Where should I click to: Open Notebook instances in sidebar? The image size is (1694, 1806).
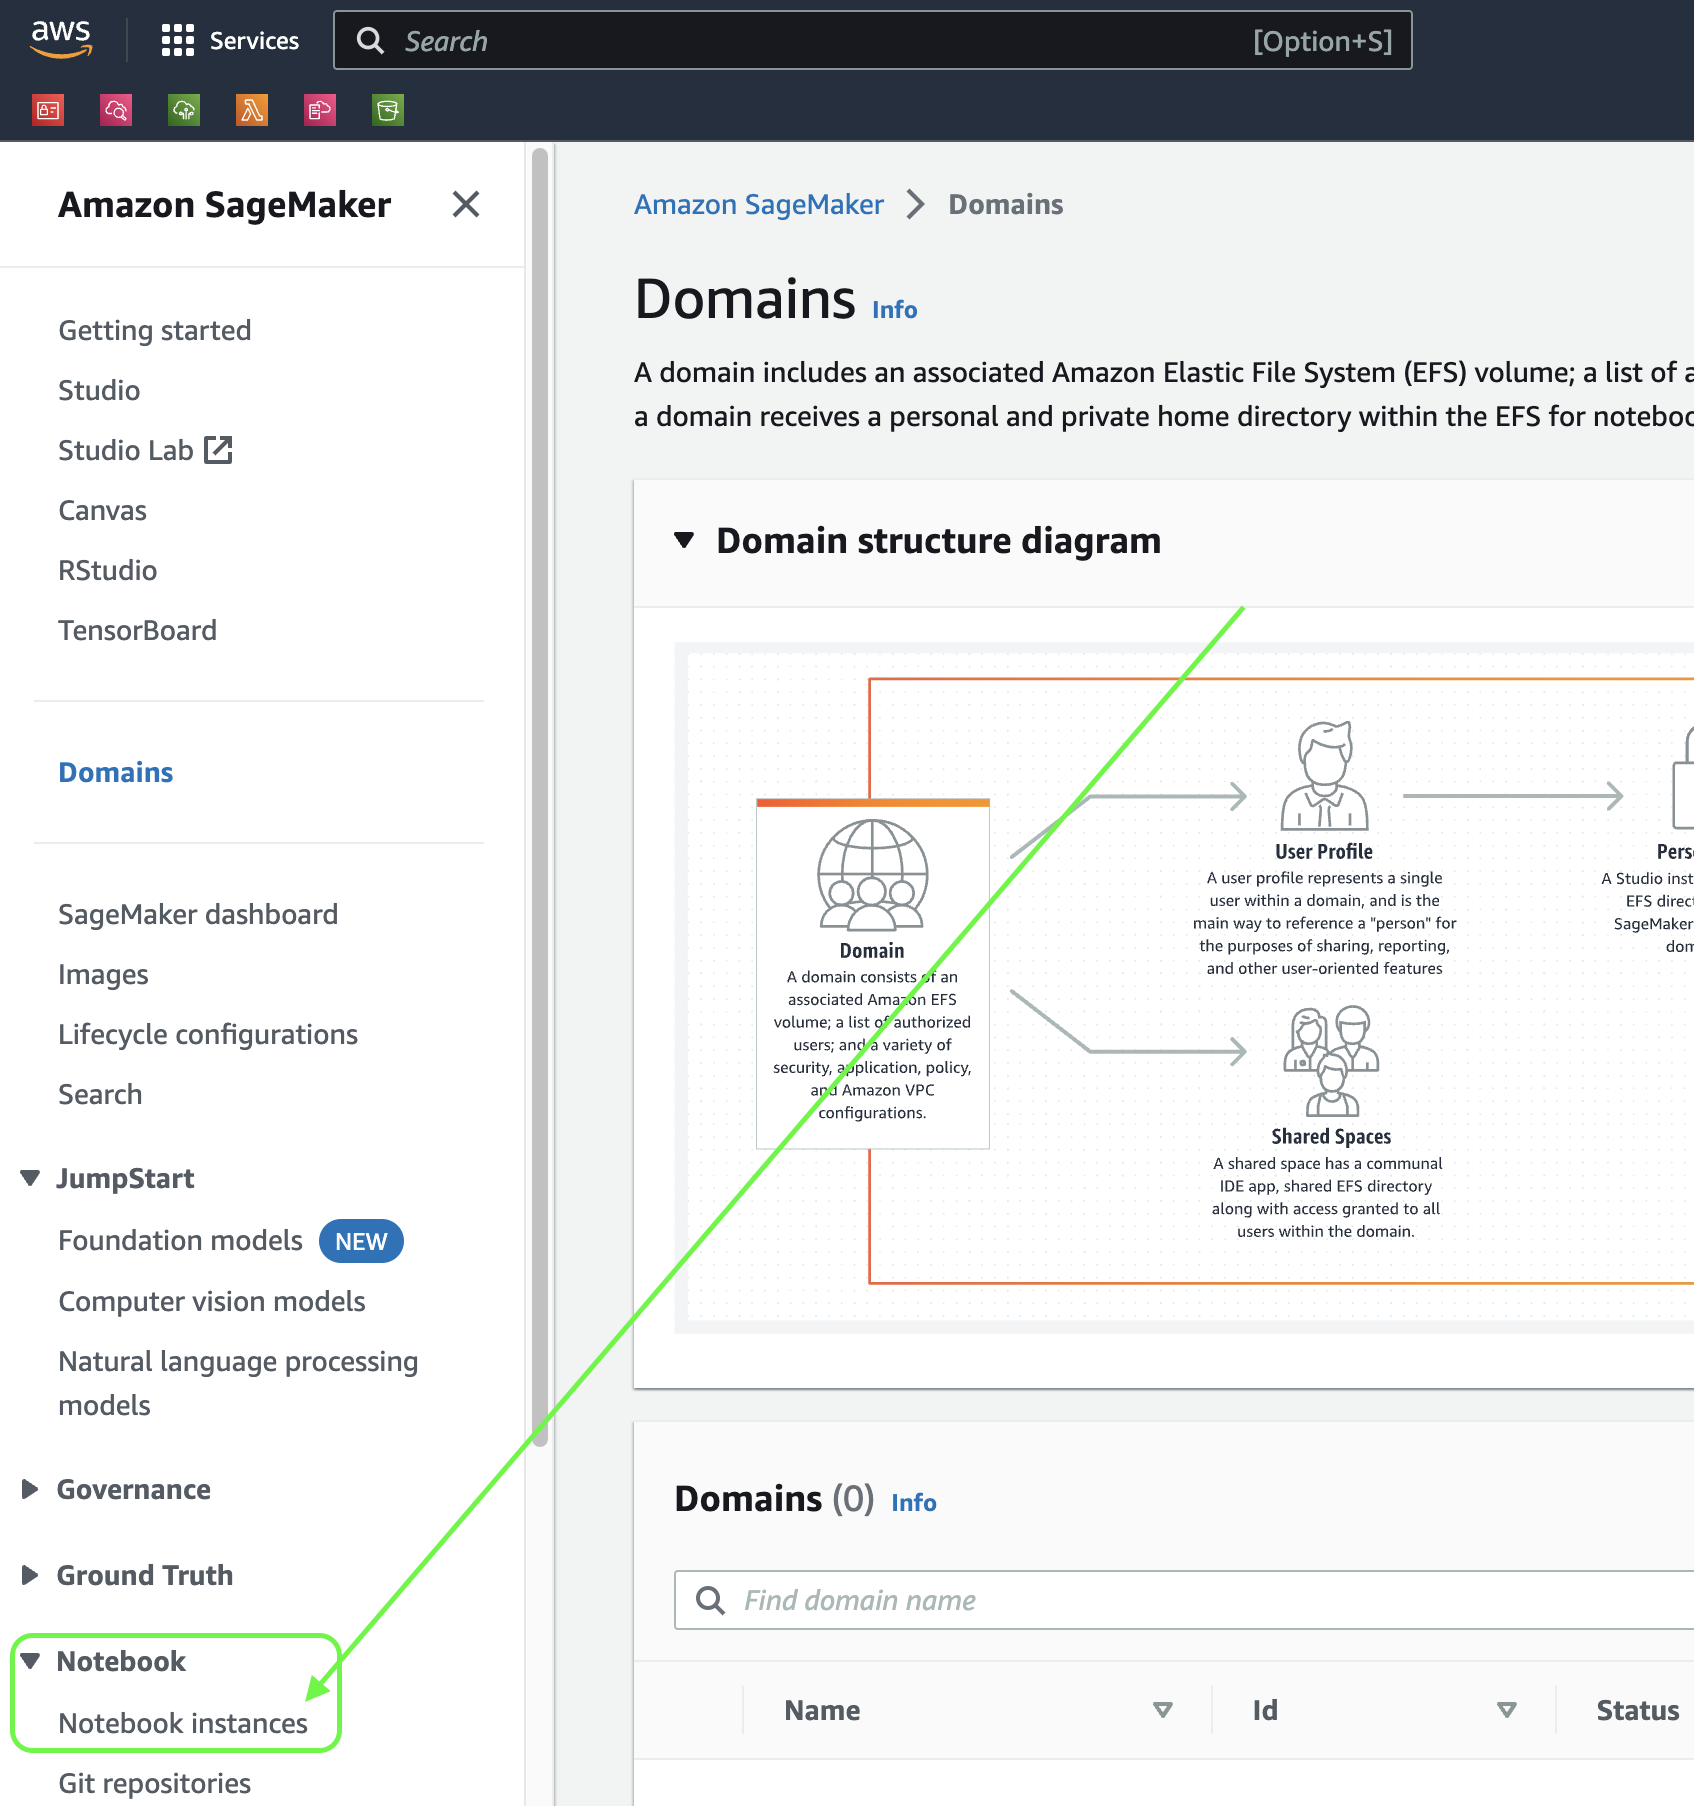click(183, 1723)
